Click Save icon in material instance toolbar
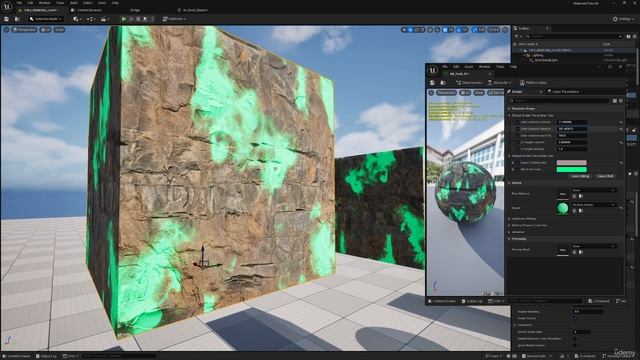The width and height of the screenshot is (640, 360). pos(433,83)
